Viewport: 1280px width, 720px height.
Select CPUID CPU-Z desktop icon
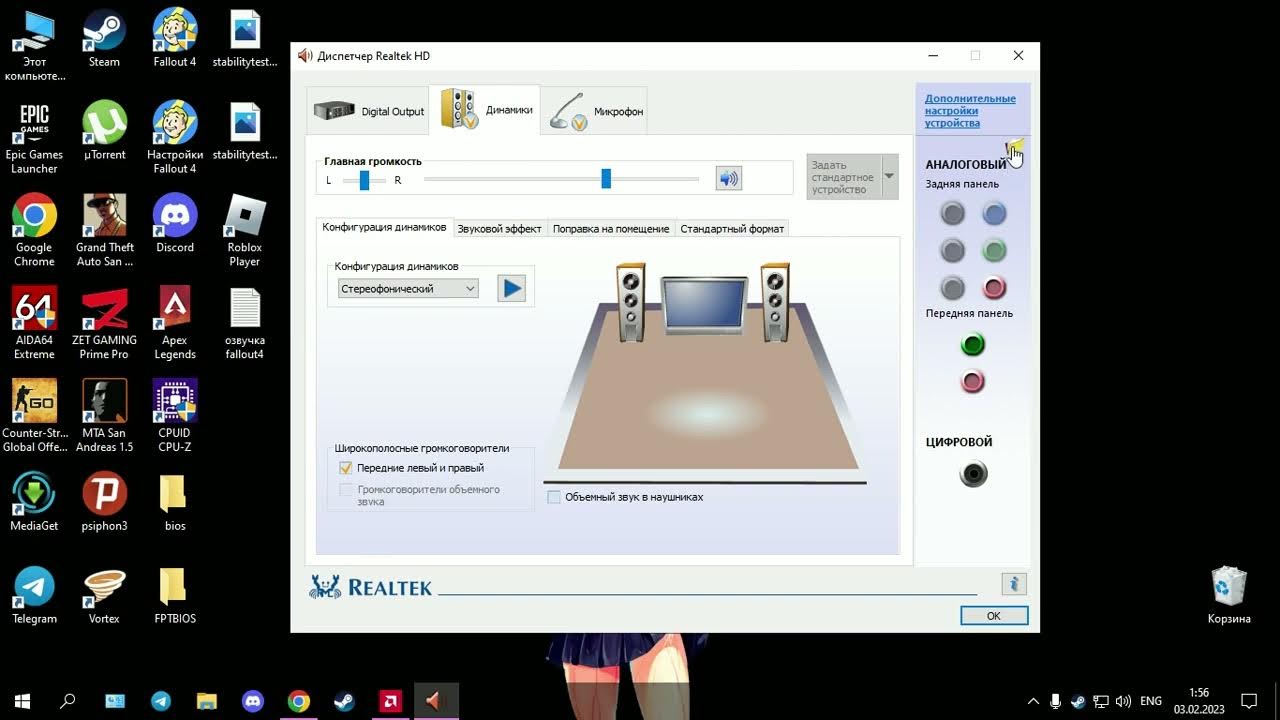coord(175,417)
